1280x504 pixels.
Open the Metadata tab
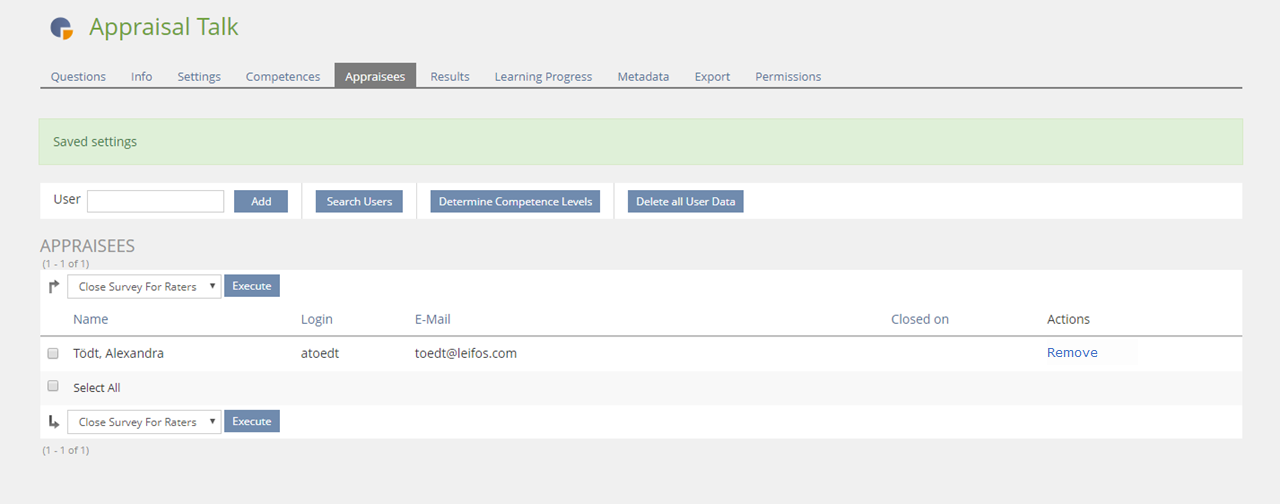coord(643,76)
